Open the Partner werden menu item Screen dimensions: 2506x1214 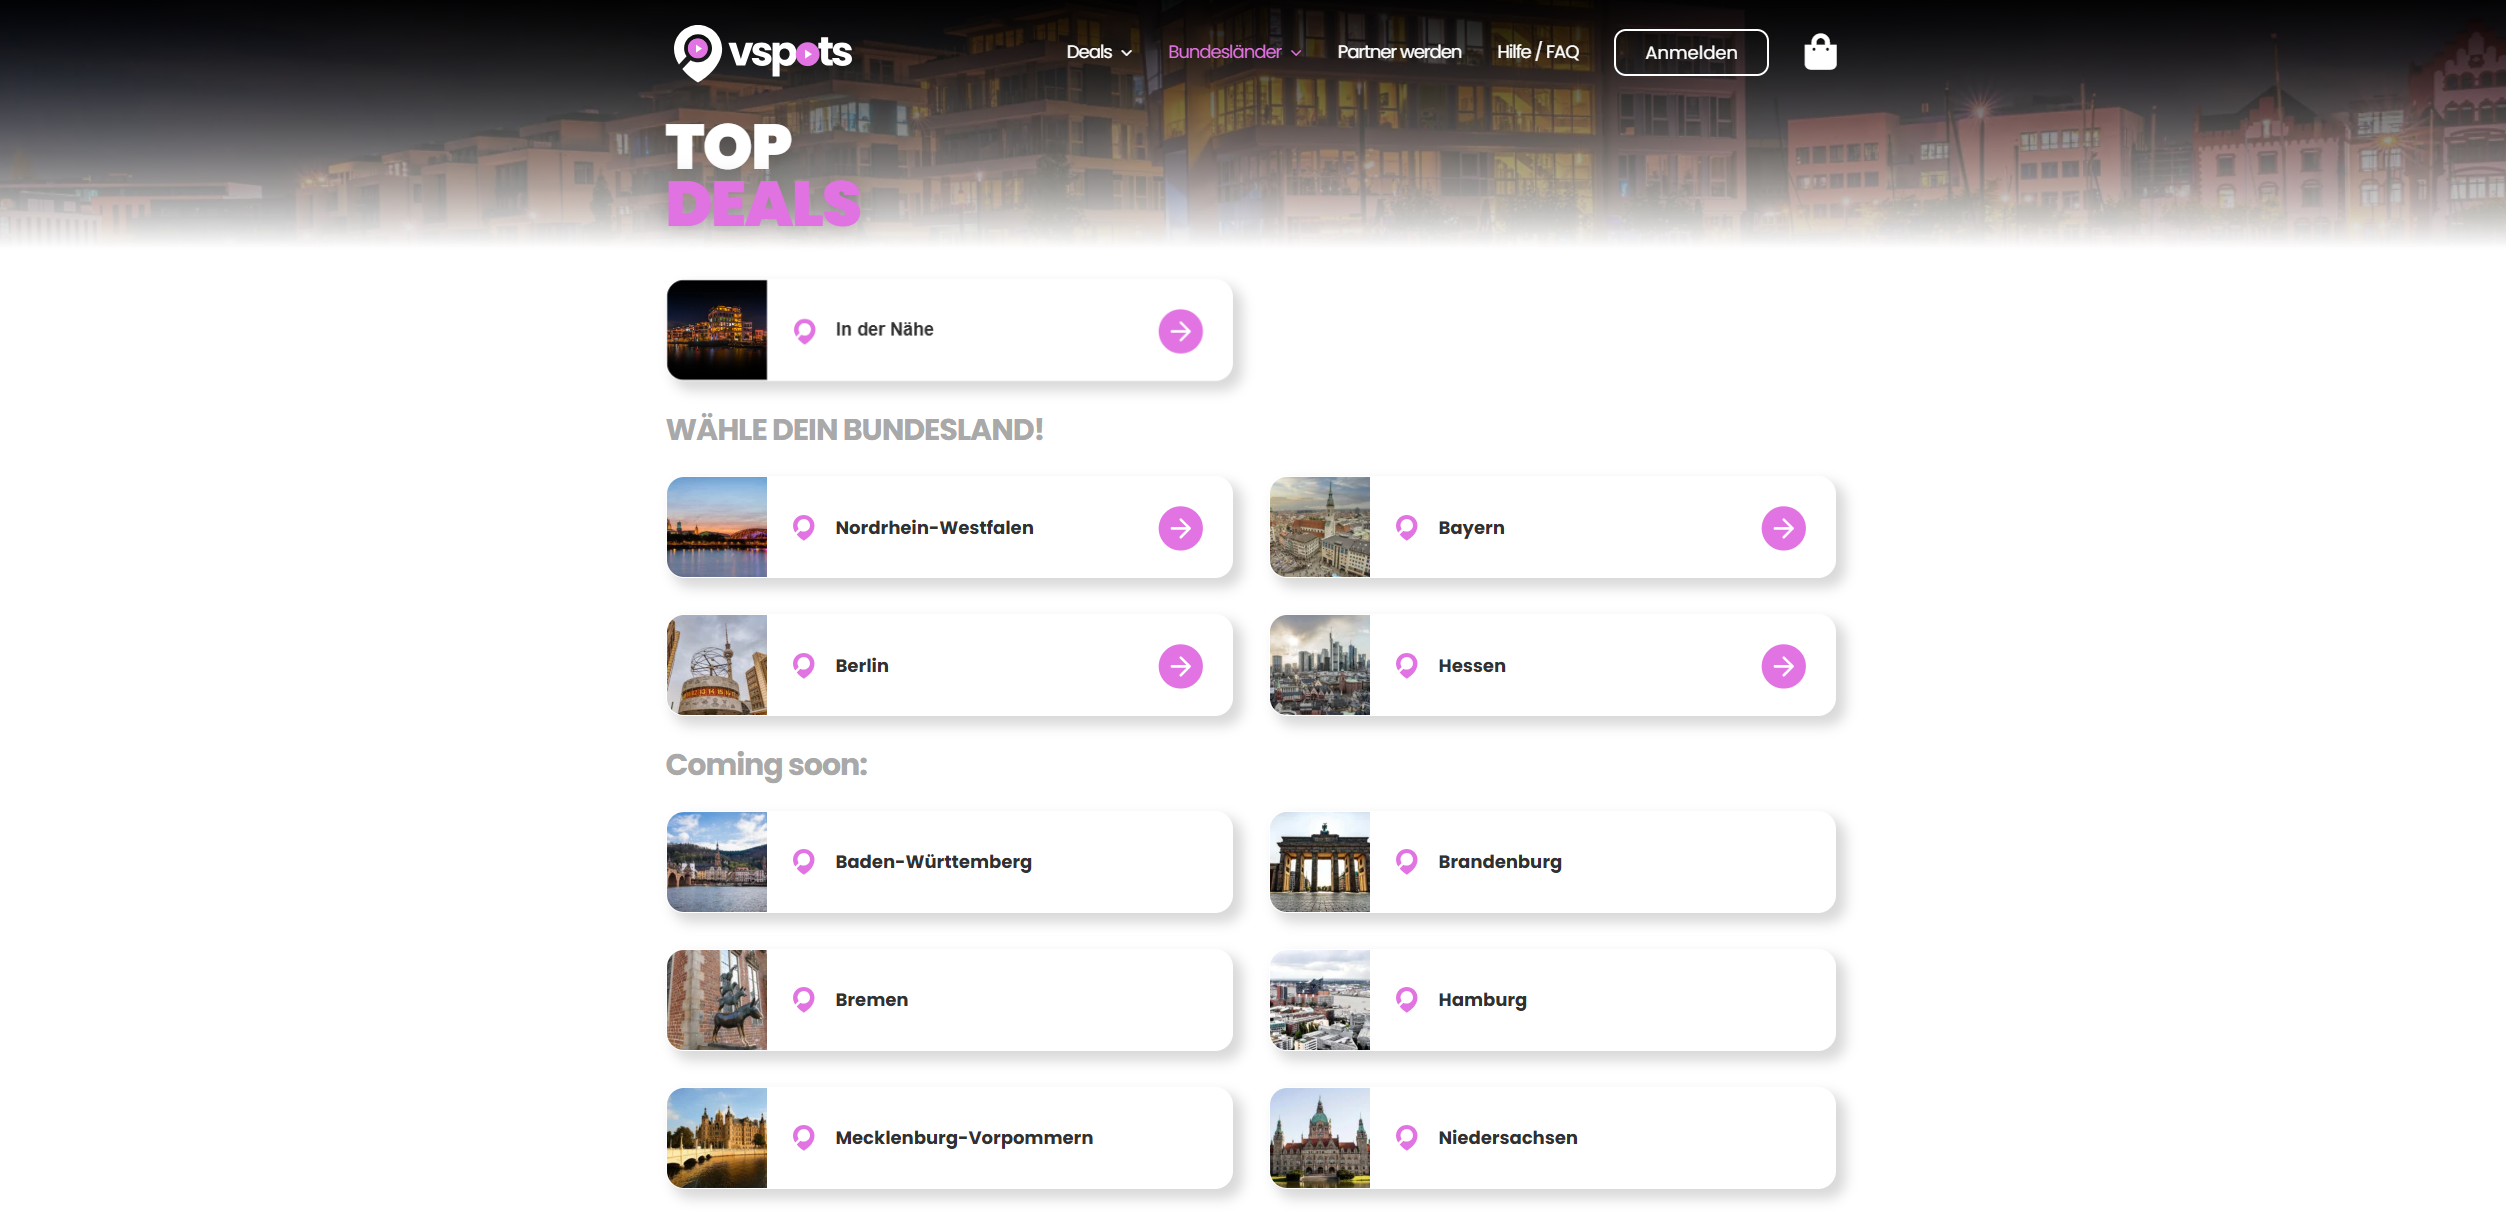[1399, 51]
